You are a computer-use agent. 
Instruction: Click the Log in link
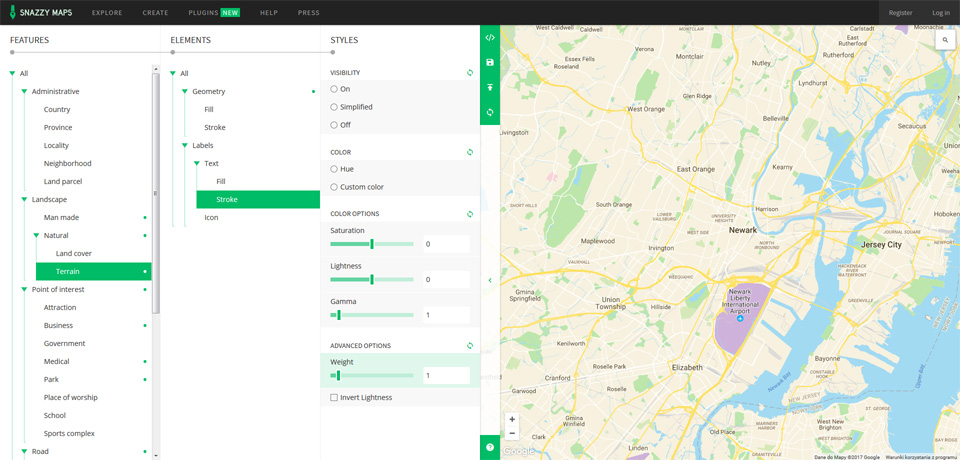941,13
